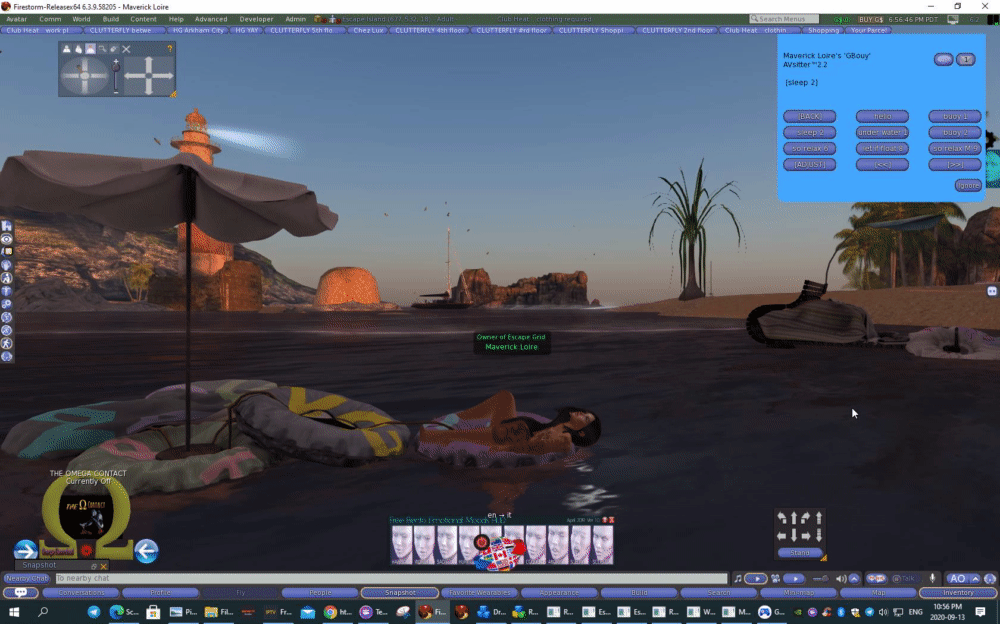1000x624 pixels.
Task: Toggle the microphone talk icon
Action: point(932,578)
